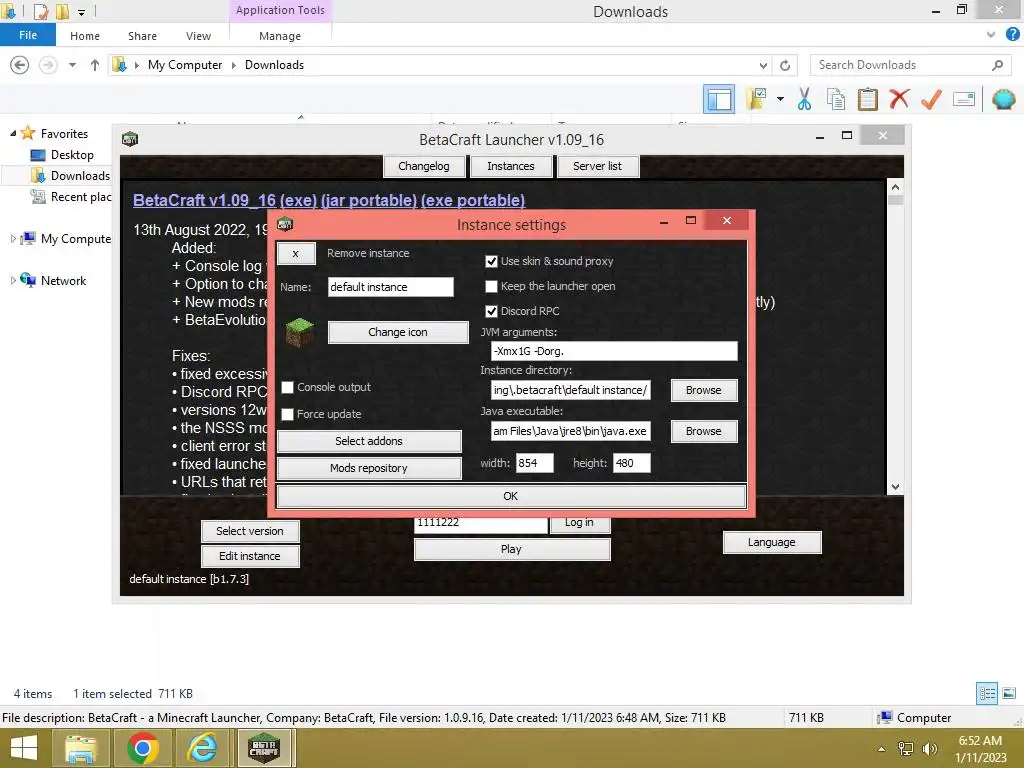The image size is (1024, 768).
Task: Click the orange checkmark icon in Explorer toolbar
Action: [931, 99]
